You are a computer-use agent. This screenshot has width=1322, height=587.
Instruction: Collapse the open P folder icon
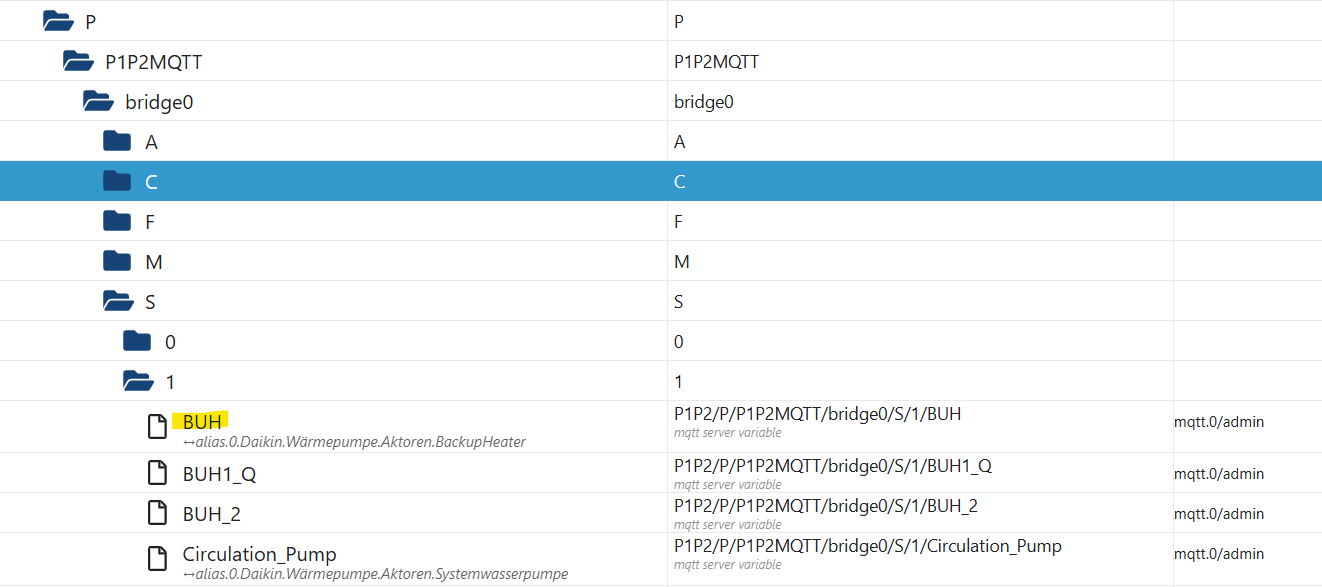point(59,21)
